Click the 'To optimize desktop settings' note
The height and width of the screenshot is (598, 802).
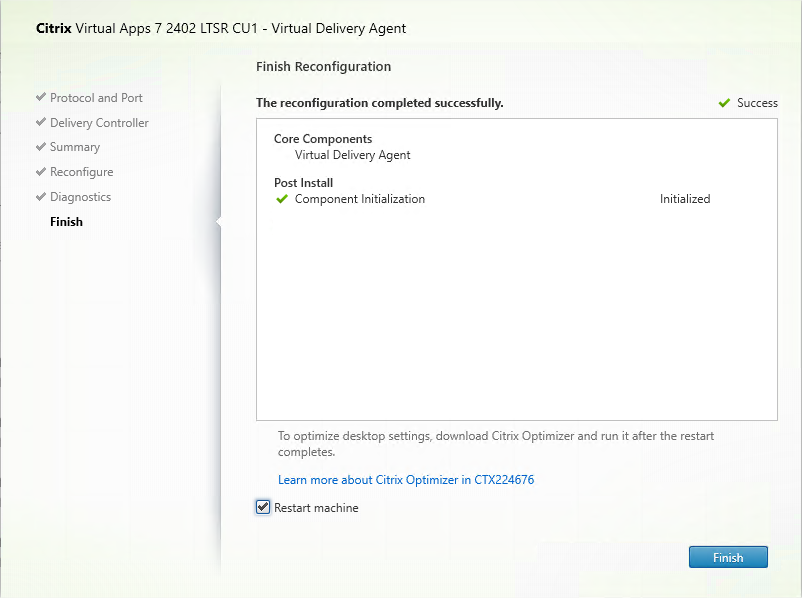point(496,444)
